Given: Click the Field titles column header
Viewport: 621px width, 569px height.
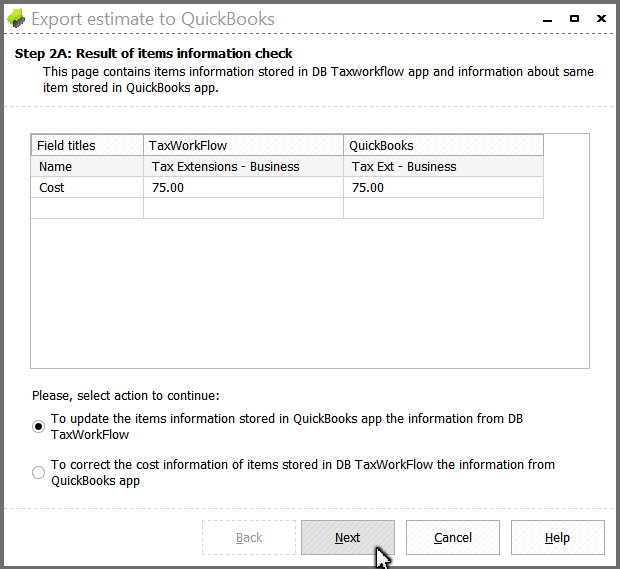Looking at the screenshot, I should 87,145.
